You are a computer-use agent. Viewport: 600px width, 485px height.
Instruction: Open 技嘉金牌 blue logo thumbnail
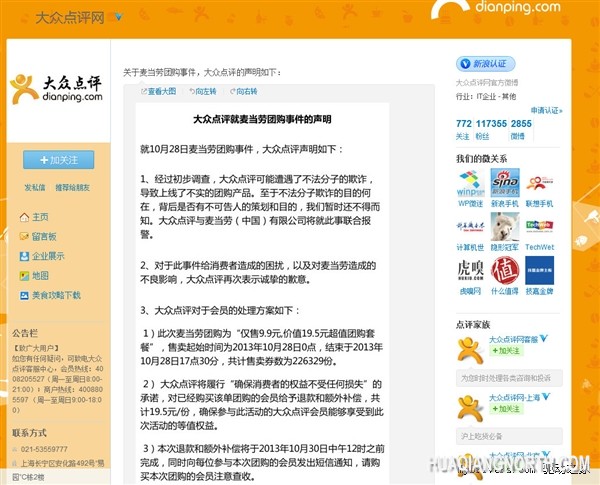(x=539, y=271)
